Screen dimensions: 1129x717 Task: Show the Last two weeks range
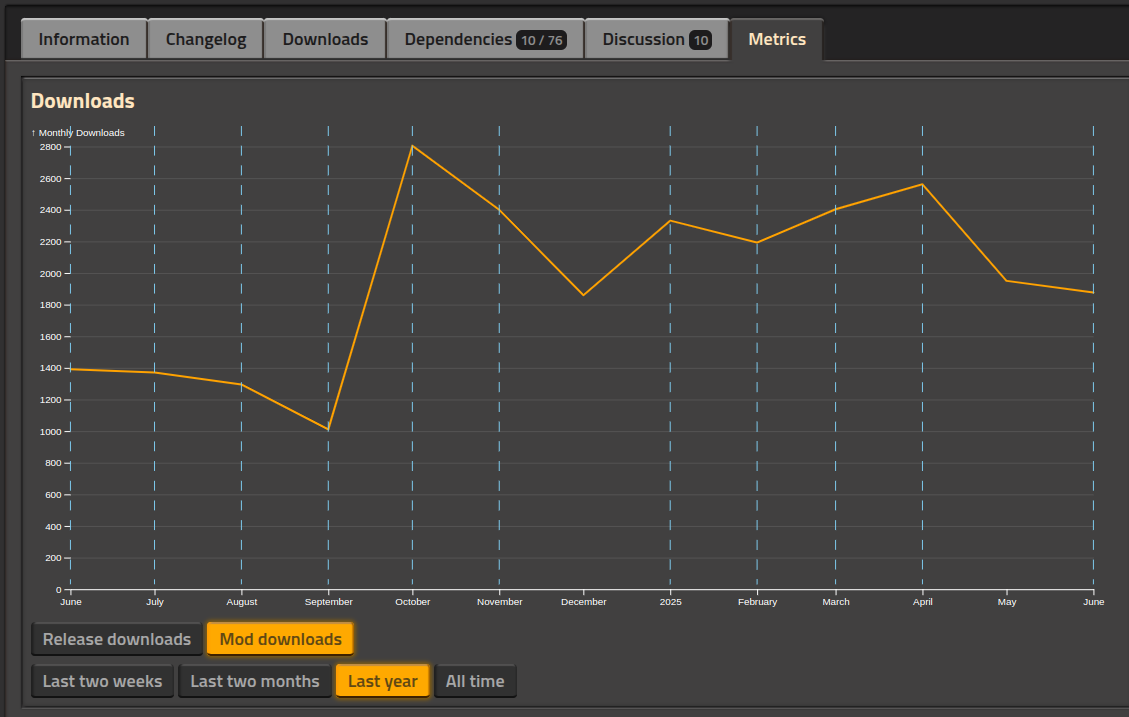(102, 681)
